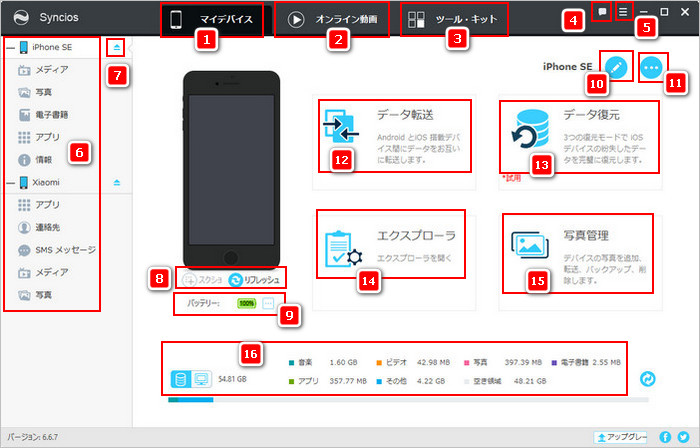Click the pencil edit device name icon
Image resolution: width=700 pixels, height=448 pixels.
[x=616, y=67]
